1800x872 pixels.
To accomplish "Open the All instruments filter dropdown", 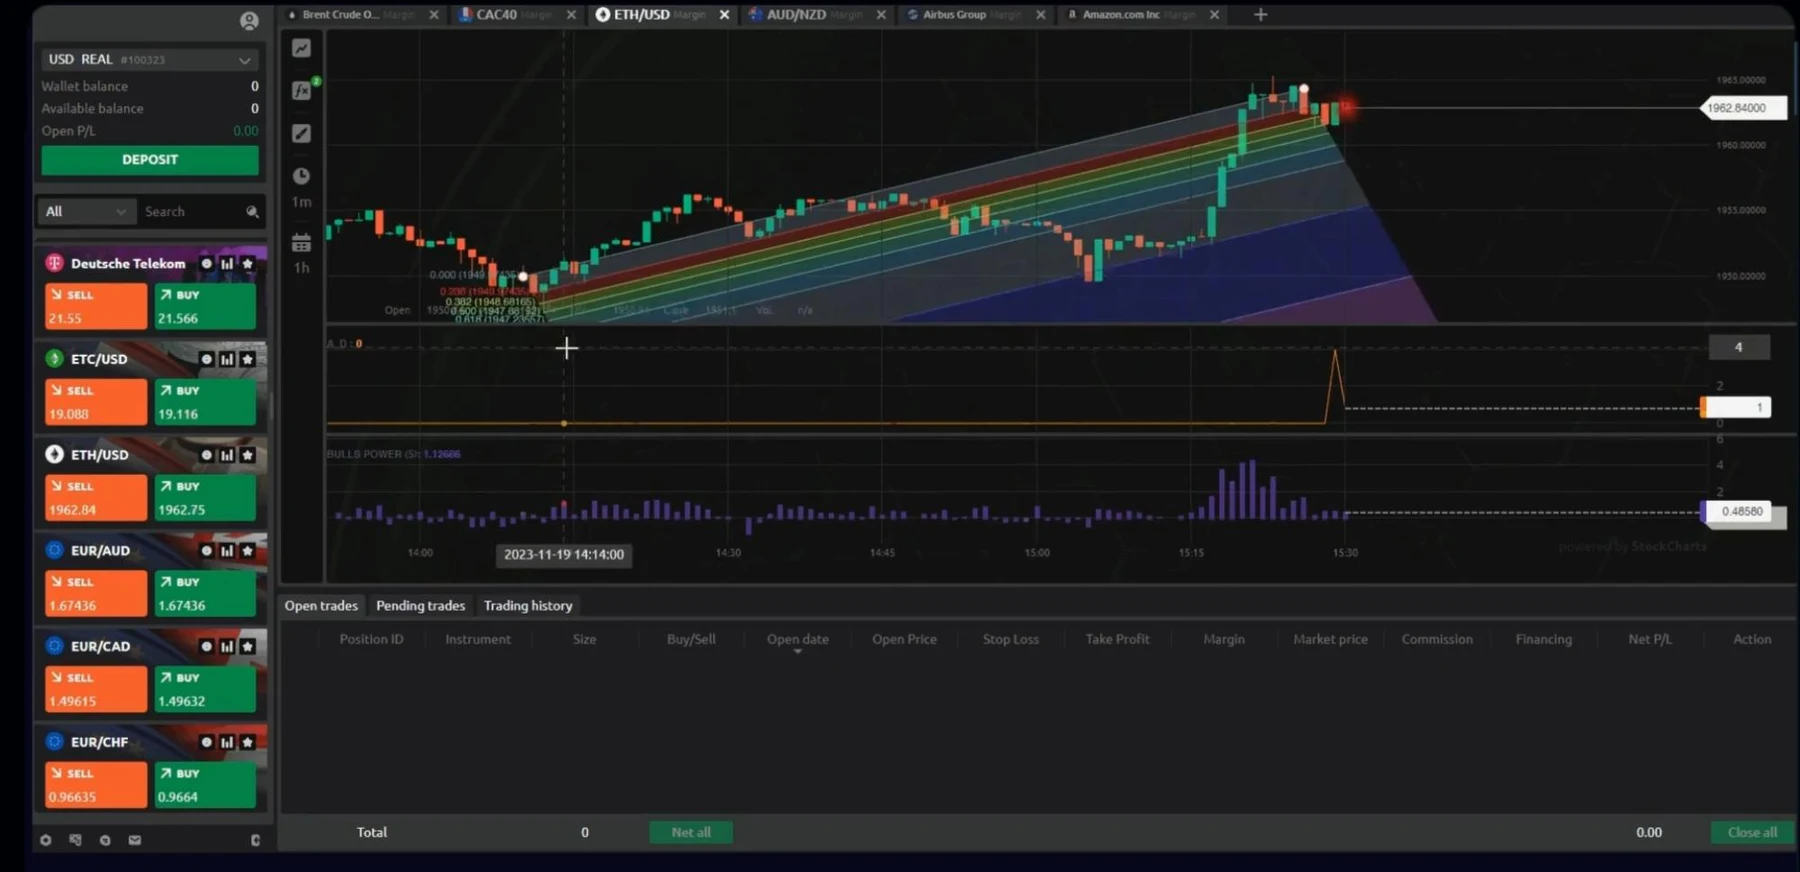I will pyautogui.click(x=86, y=212).
